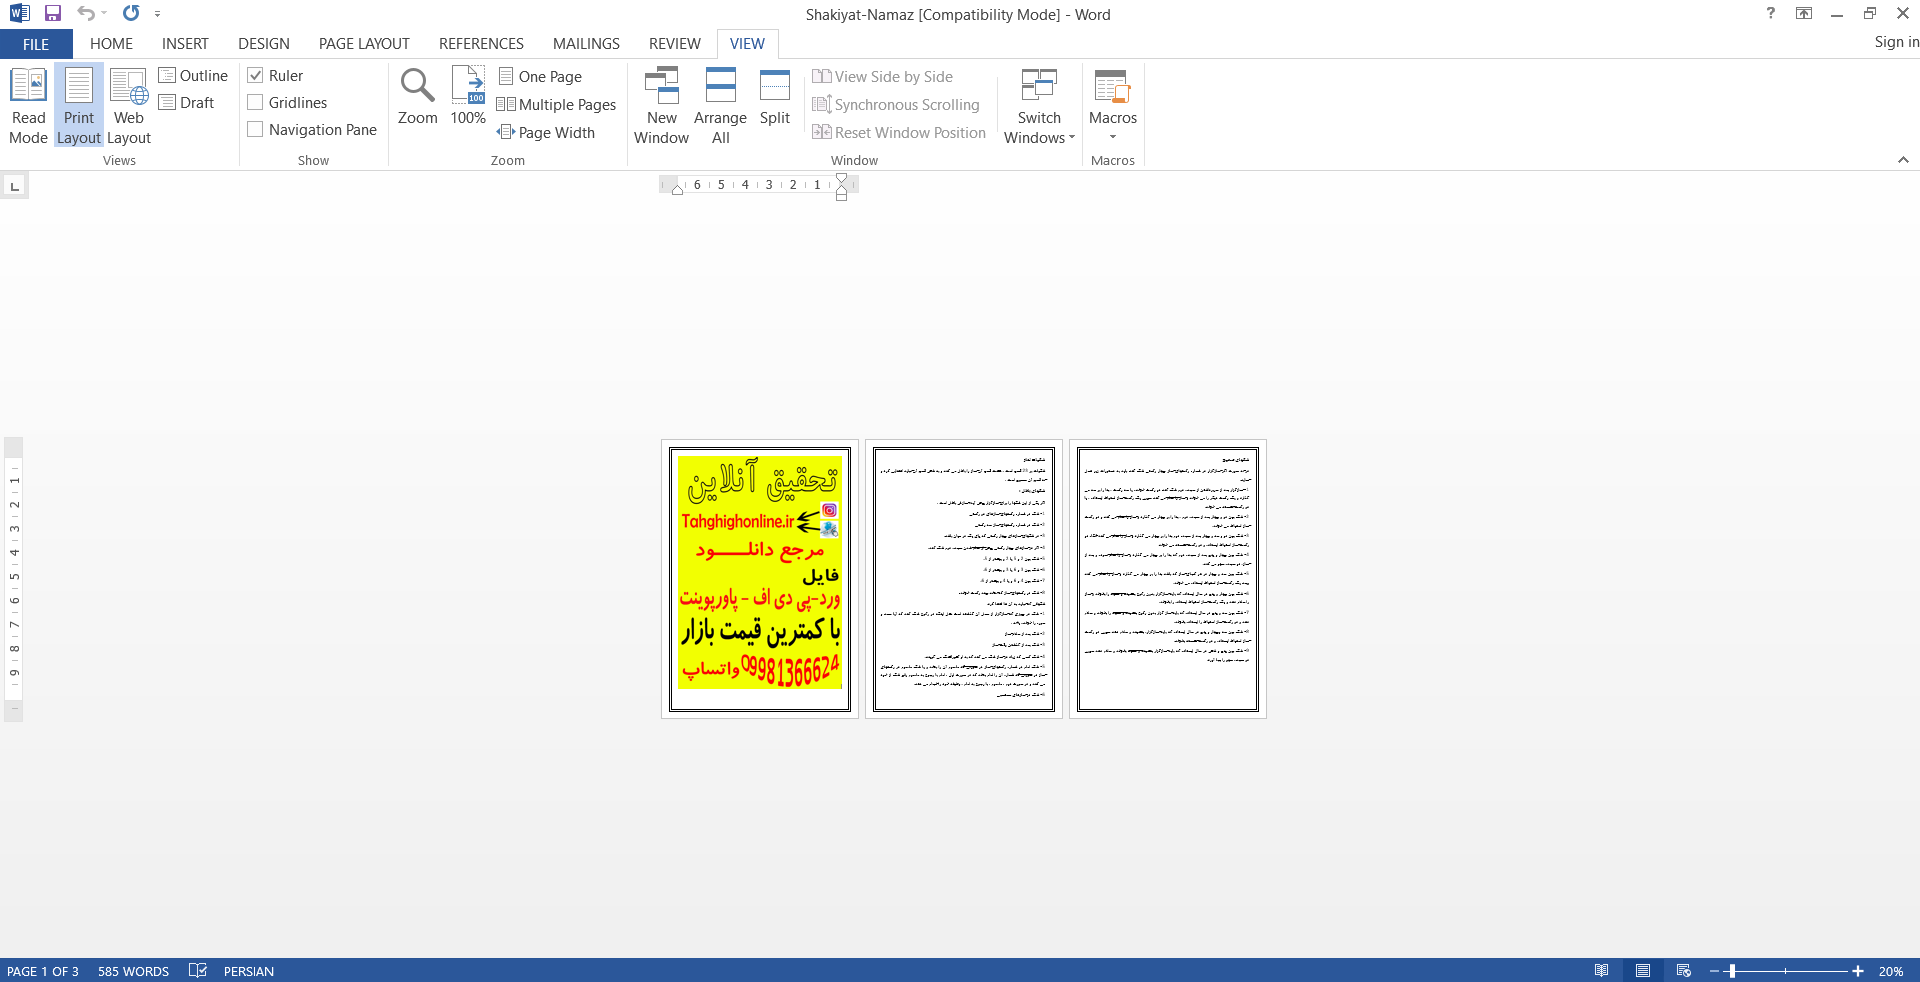The height and width of the screenshot is (982, 1920).
Task: Enable the Gridlines checkbox
Action: (255, 103)
